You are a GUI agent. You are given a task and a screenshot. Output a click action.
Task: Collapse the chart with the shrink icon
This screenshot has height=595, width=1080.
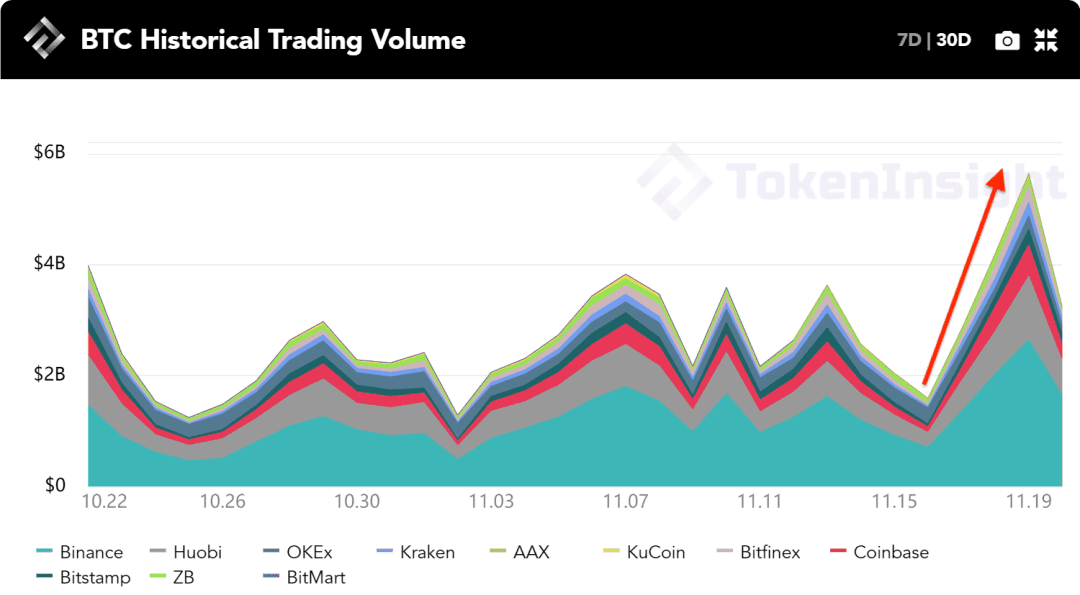tap(1046, 40)
